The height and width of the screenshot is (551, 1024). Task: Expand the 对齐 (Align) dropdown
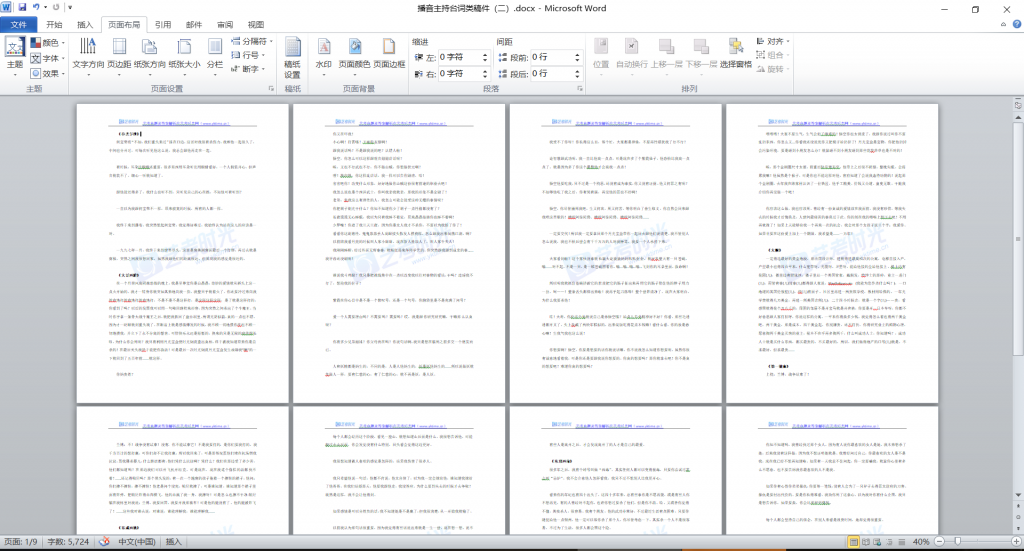coord(775,42)
